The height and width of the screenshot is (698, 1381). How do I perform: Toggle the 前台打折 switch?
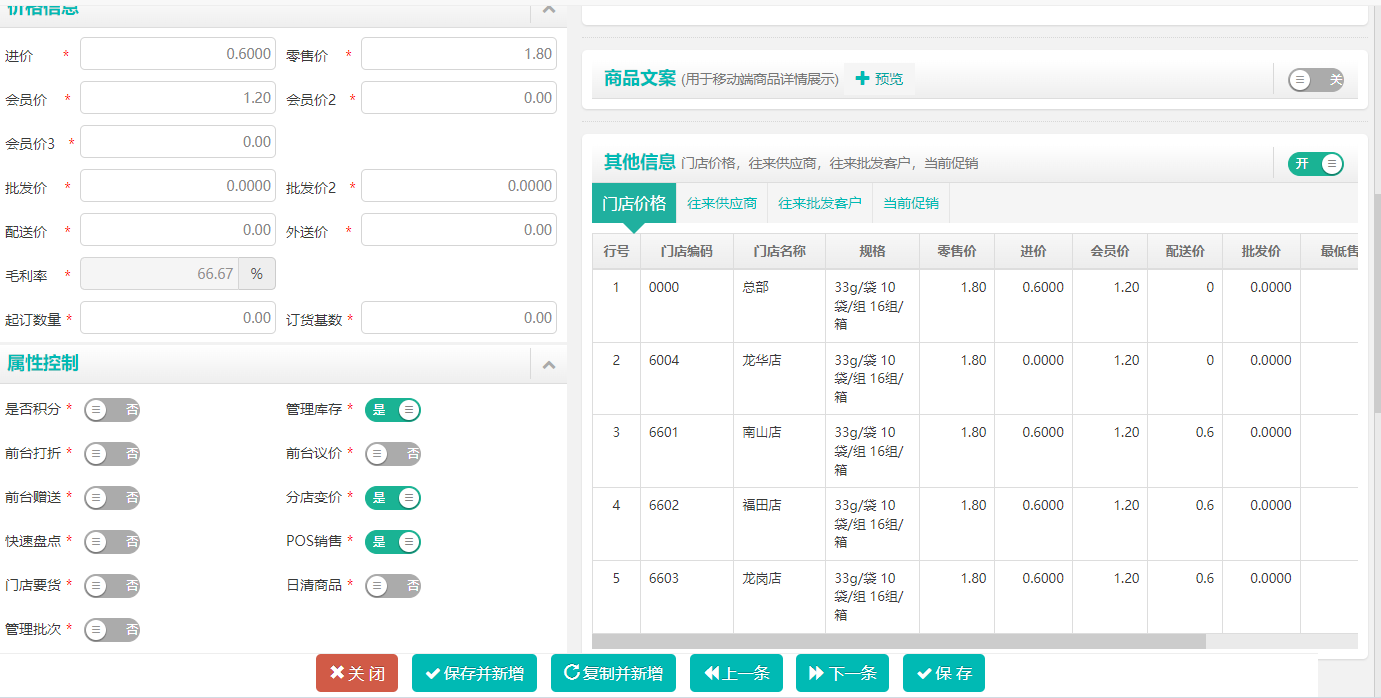[x=112, y=453]
